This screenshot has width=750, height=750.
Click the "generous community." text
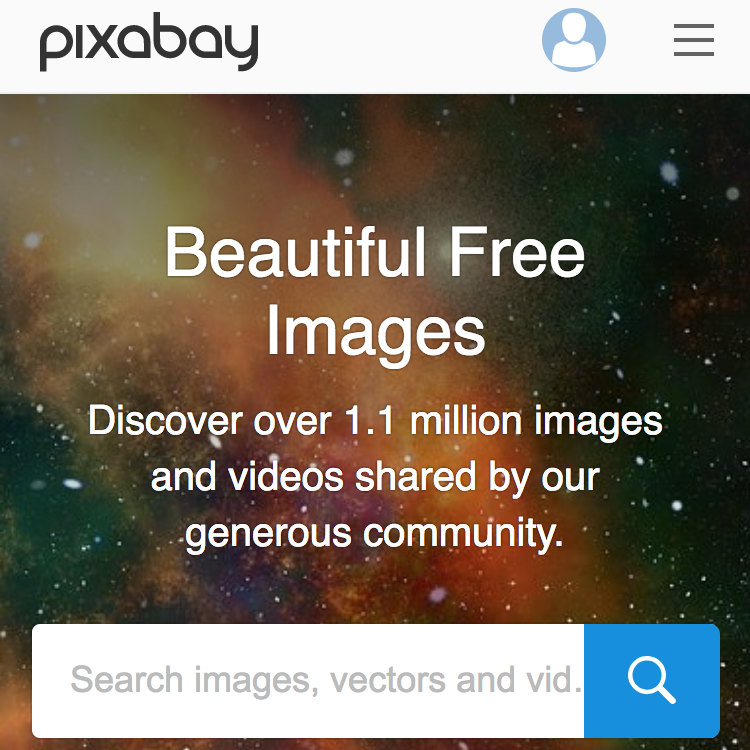click(x=374, y=533)
